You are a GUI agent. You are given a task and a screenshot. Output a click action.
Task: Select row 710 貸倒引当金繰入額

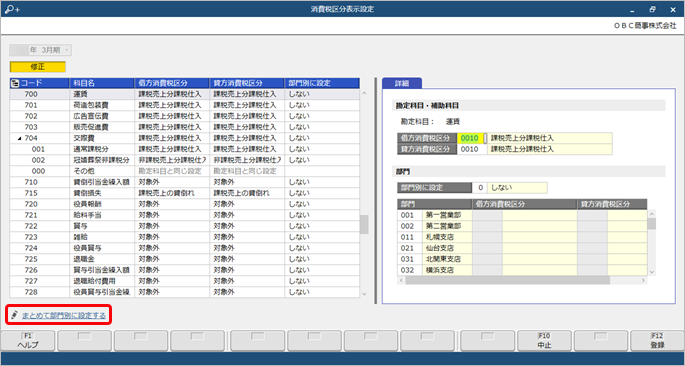click(184, 182)
